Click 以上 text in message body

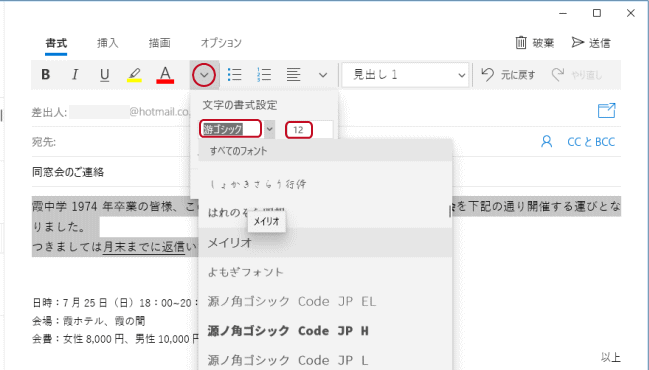611,357
